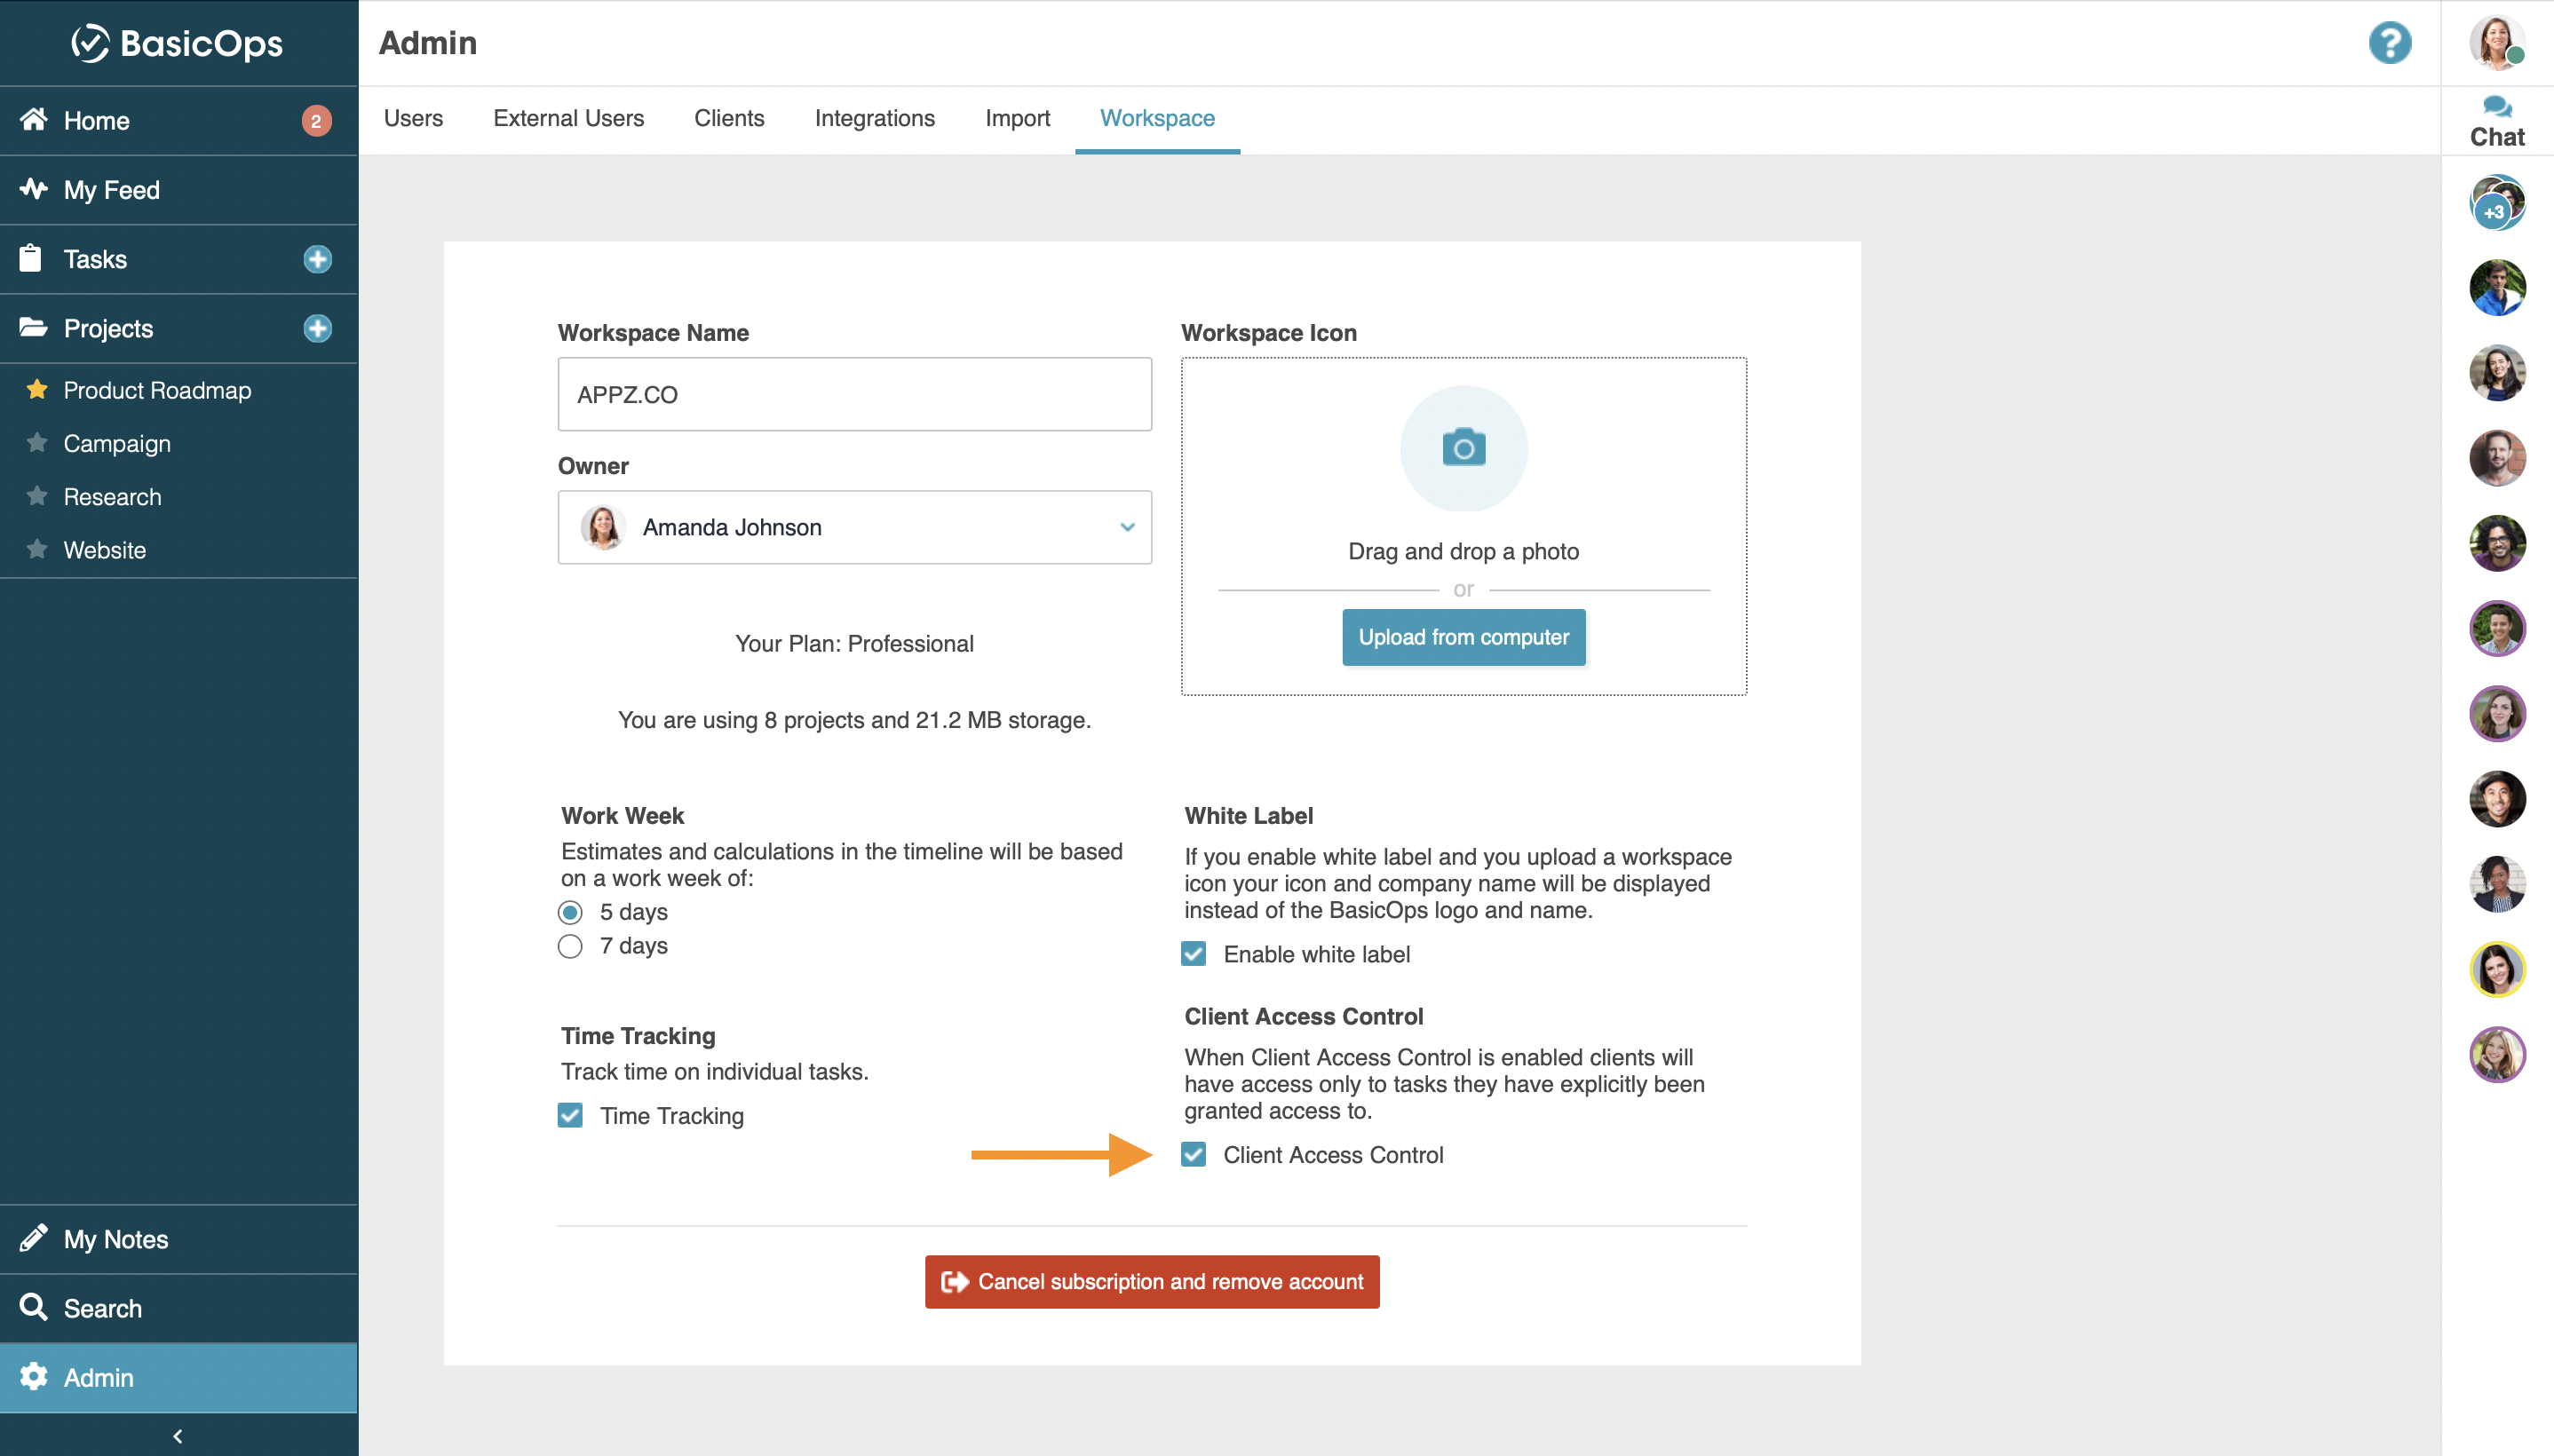Click the plus icon next to Projects

tap(317, 329)
